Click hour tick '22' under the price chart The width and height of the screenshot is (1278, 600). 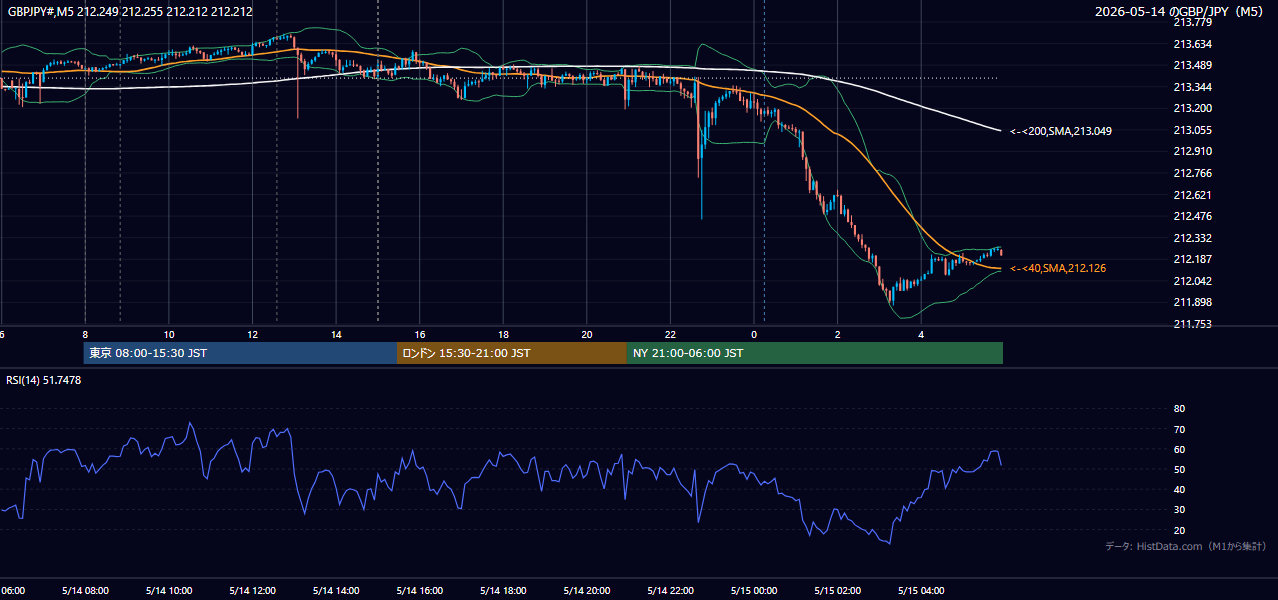tap(670, 335)
